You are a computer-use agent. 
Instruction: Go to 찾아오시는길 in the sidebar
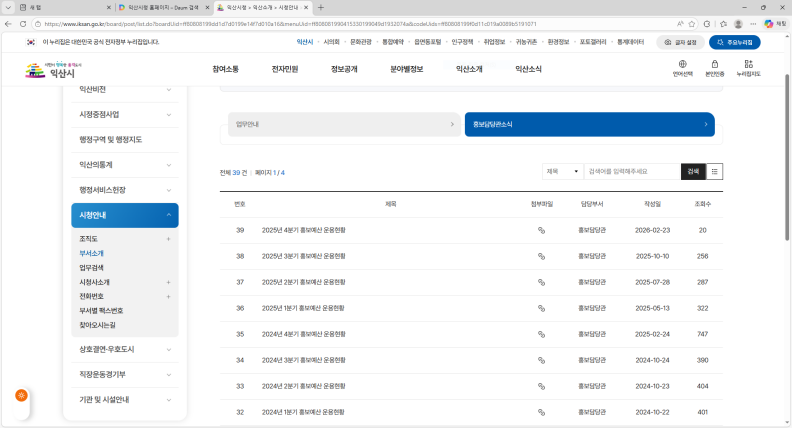pos(97,325)
